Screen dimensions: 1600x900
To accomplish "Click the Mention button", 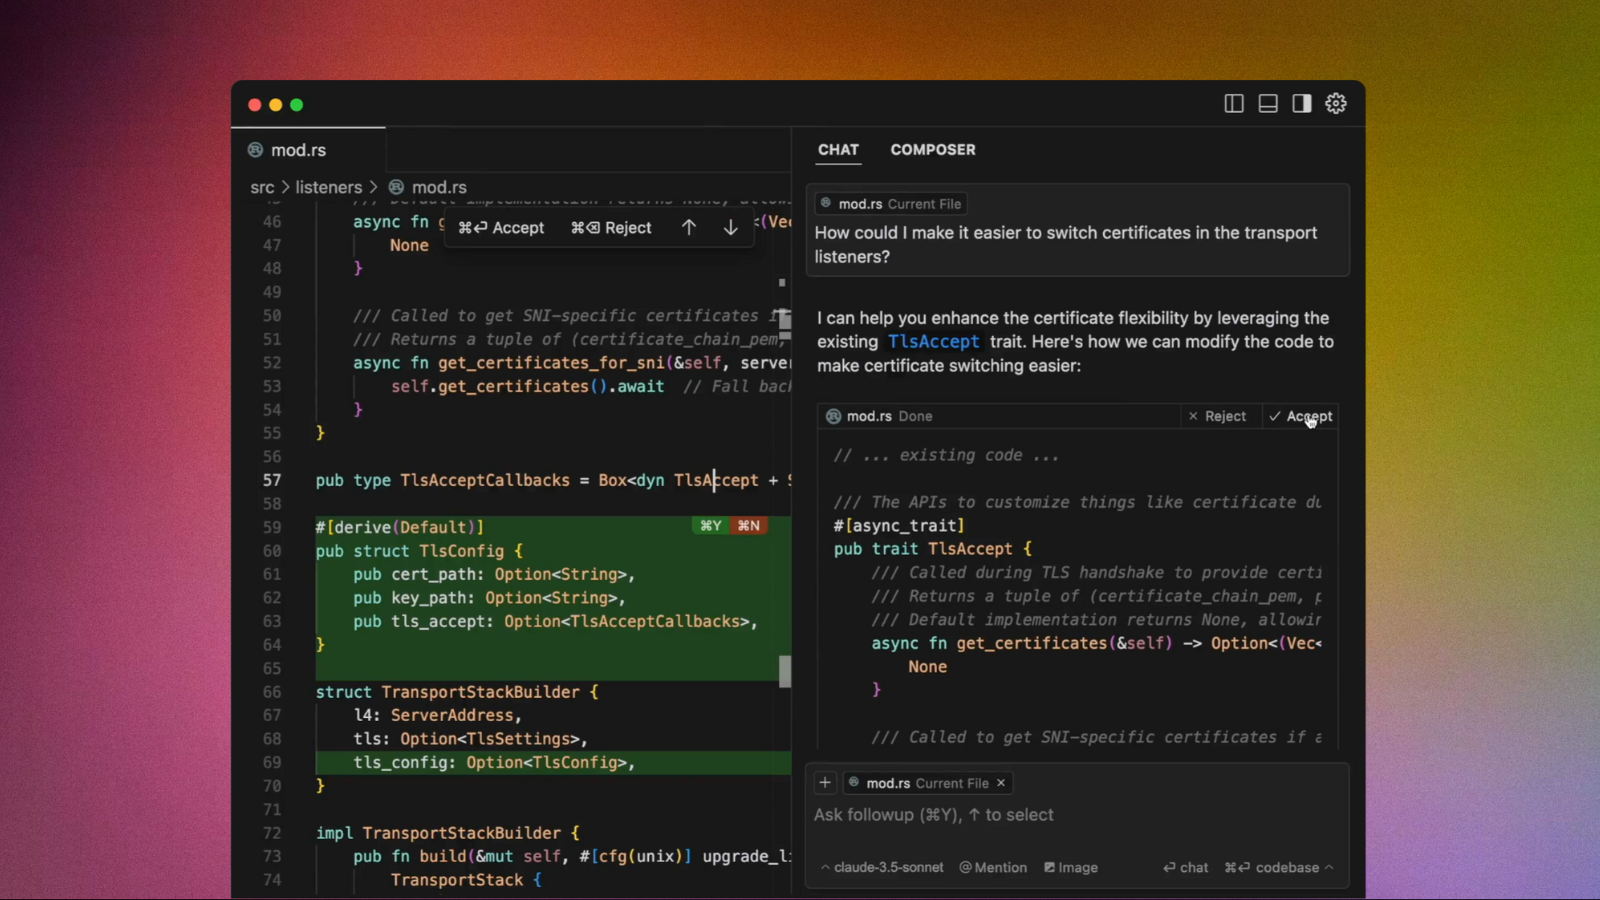I will (x=994, y=868).
